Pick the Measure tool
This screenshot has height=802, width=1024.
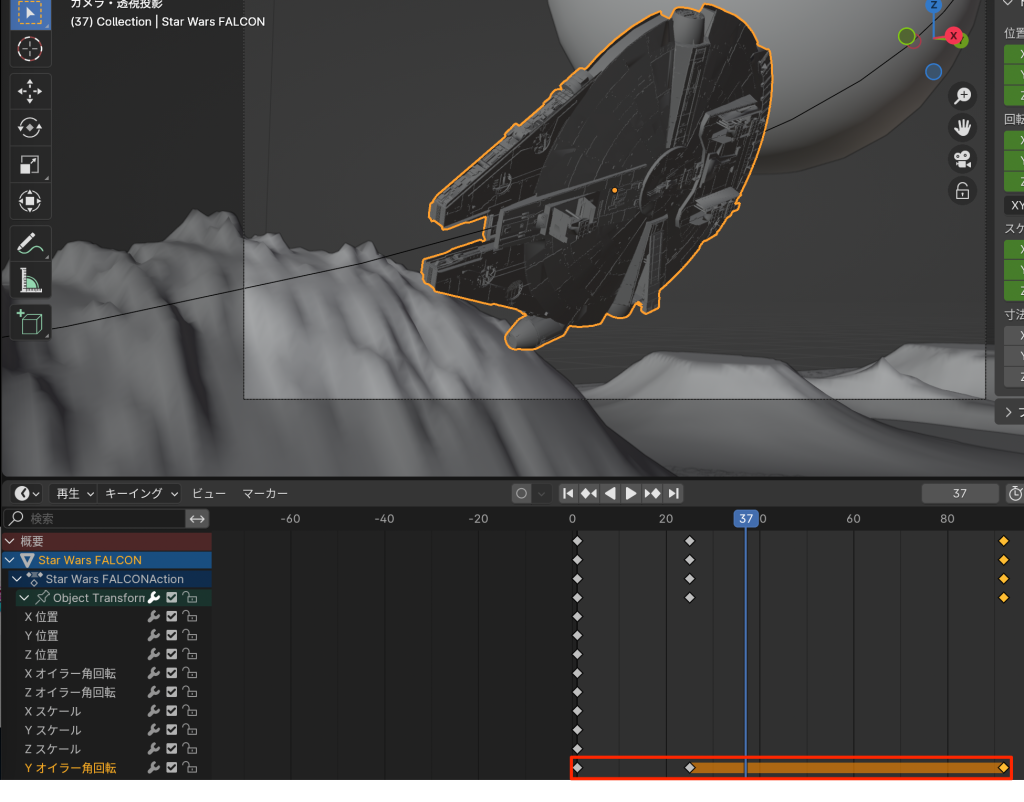[x=30, y=281]
